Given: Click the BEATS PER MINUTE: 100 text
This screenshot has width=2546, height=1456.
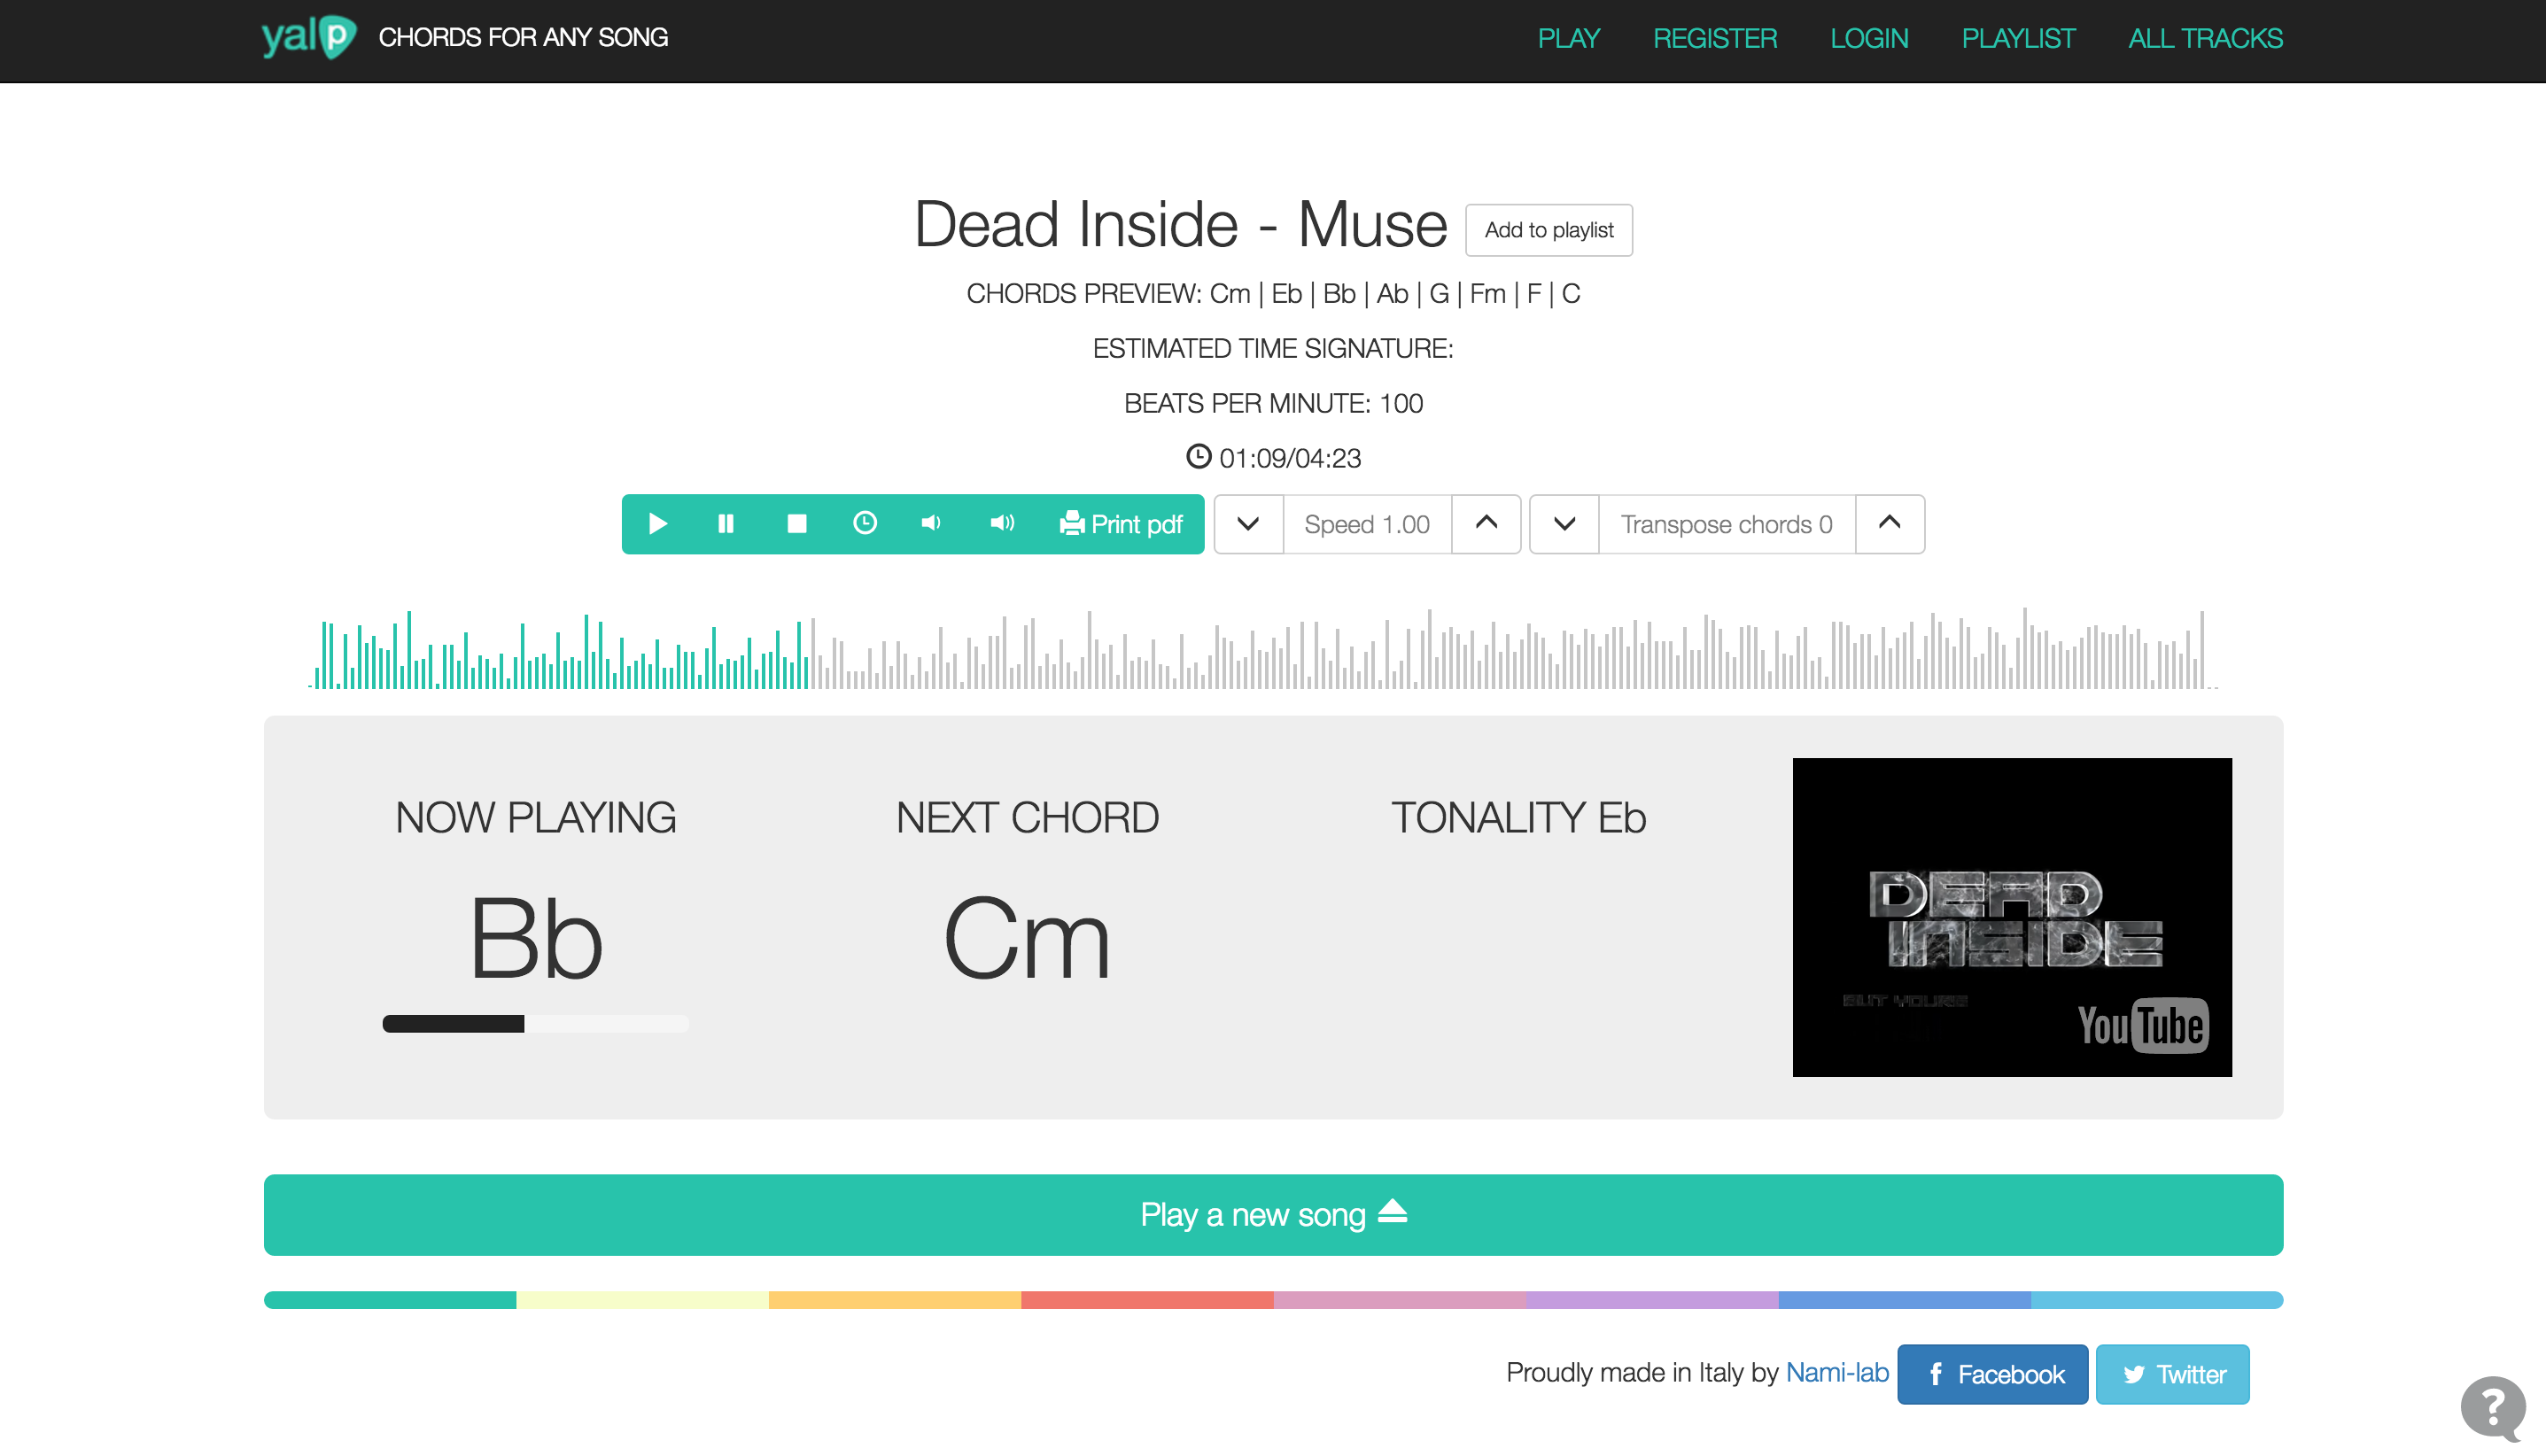Looking at the screenshot, I should click(1273, 404).
